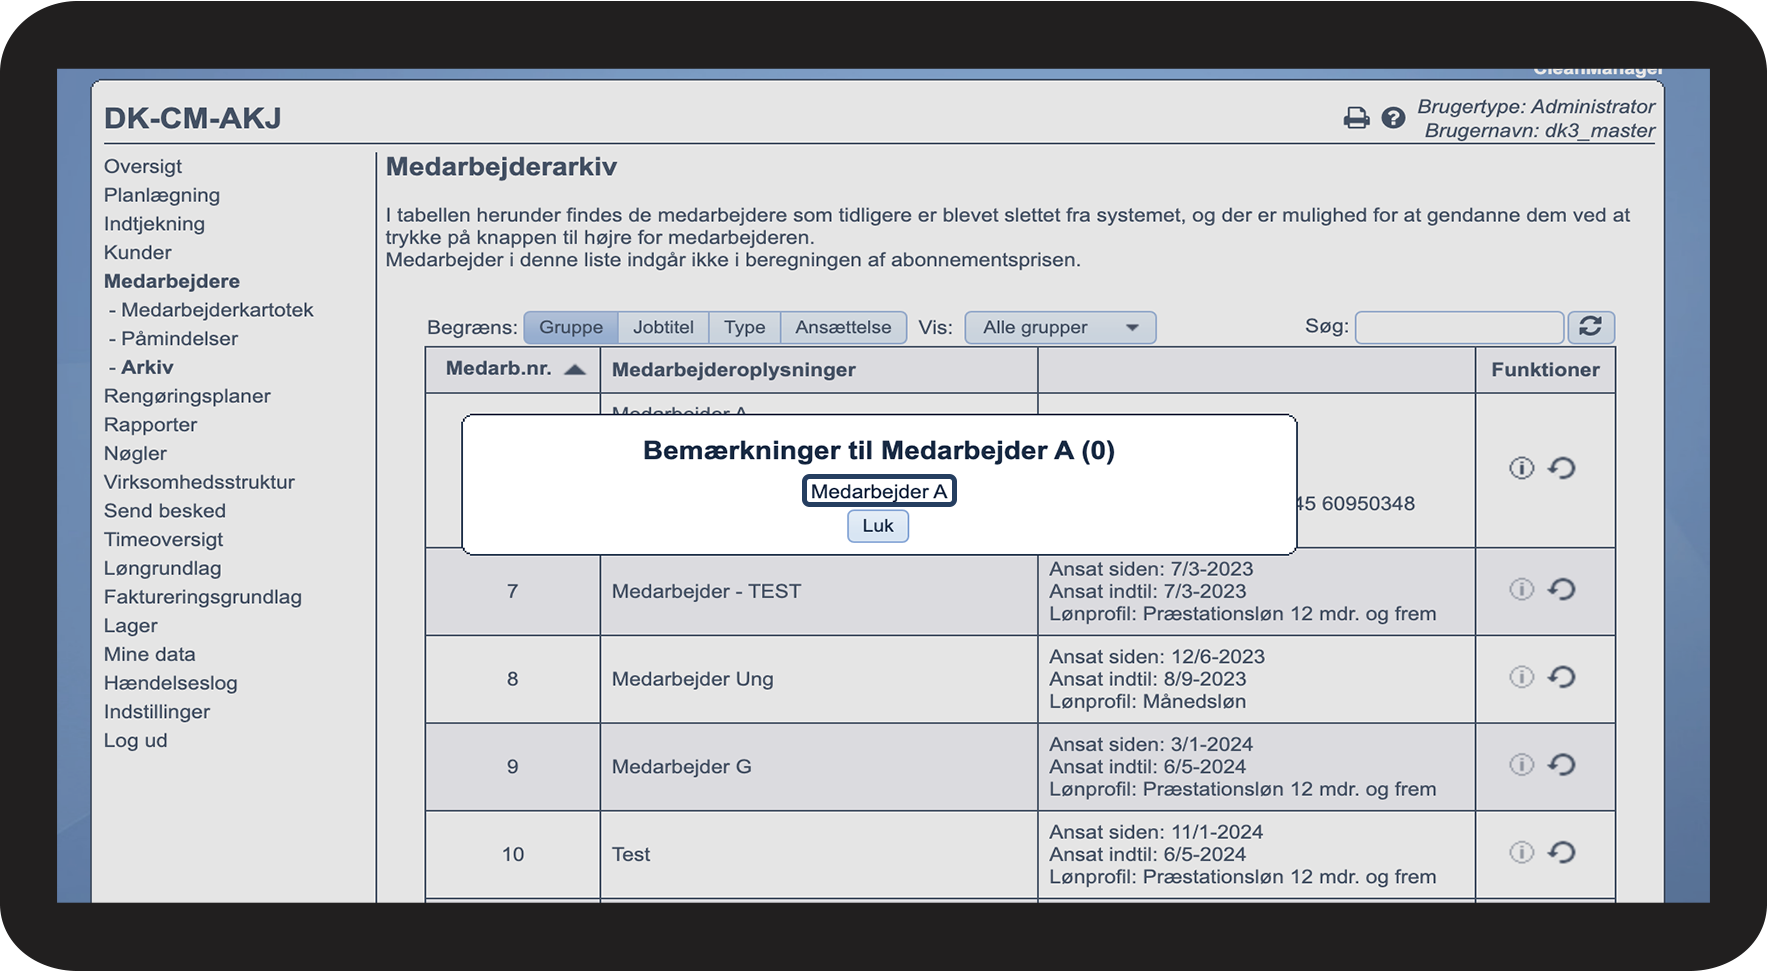The height and width of the screenshot is (971, 1767).
Task: Switch filter to Jobtitel
Action: 663,327
